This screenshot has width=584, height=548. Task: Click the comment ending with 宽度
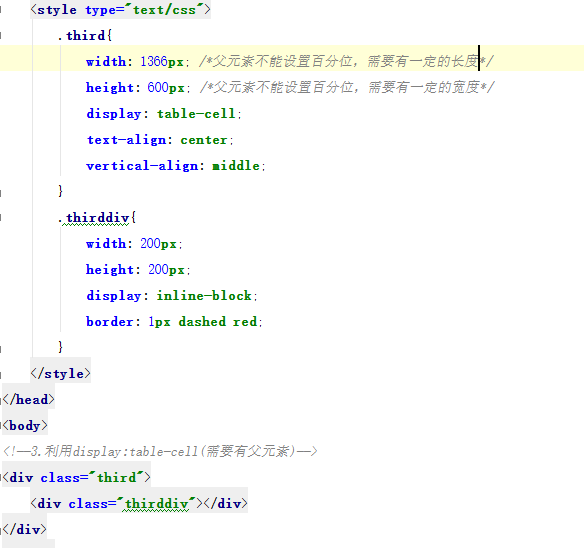347,88
